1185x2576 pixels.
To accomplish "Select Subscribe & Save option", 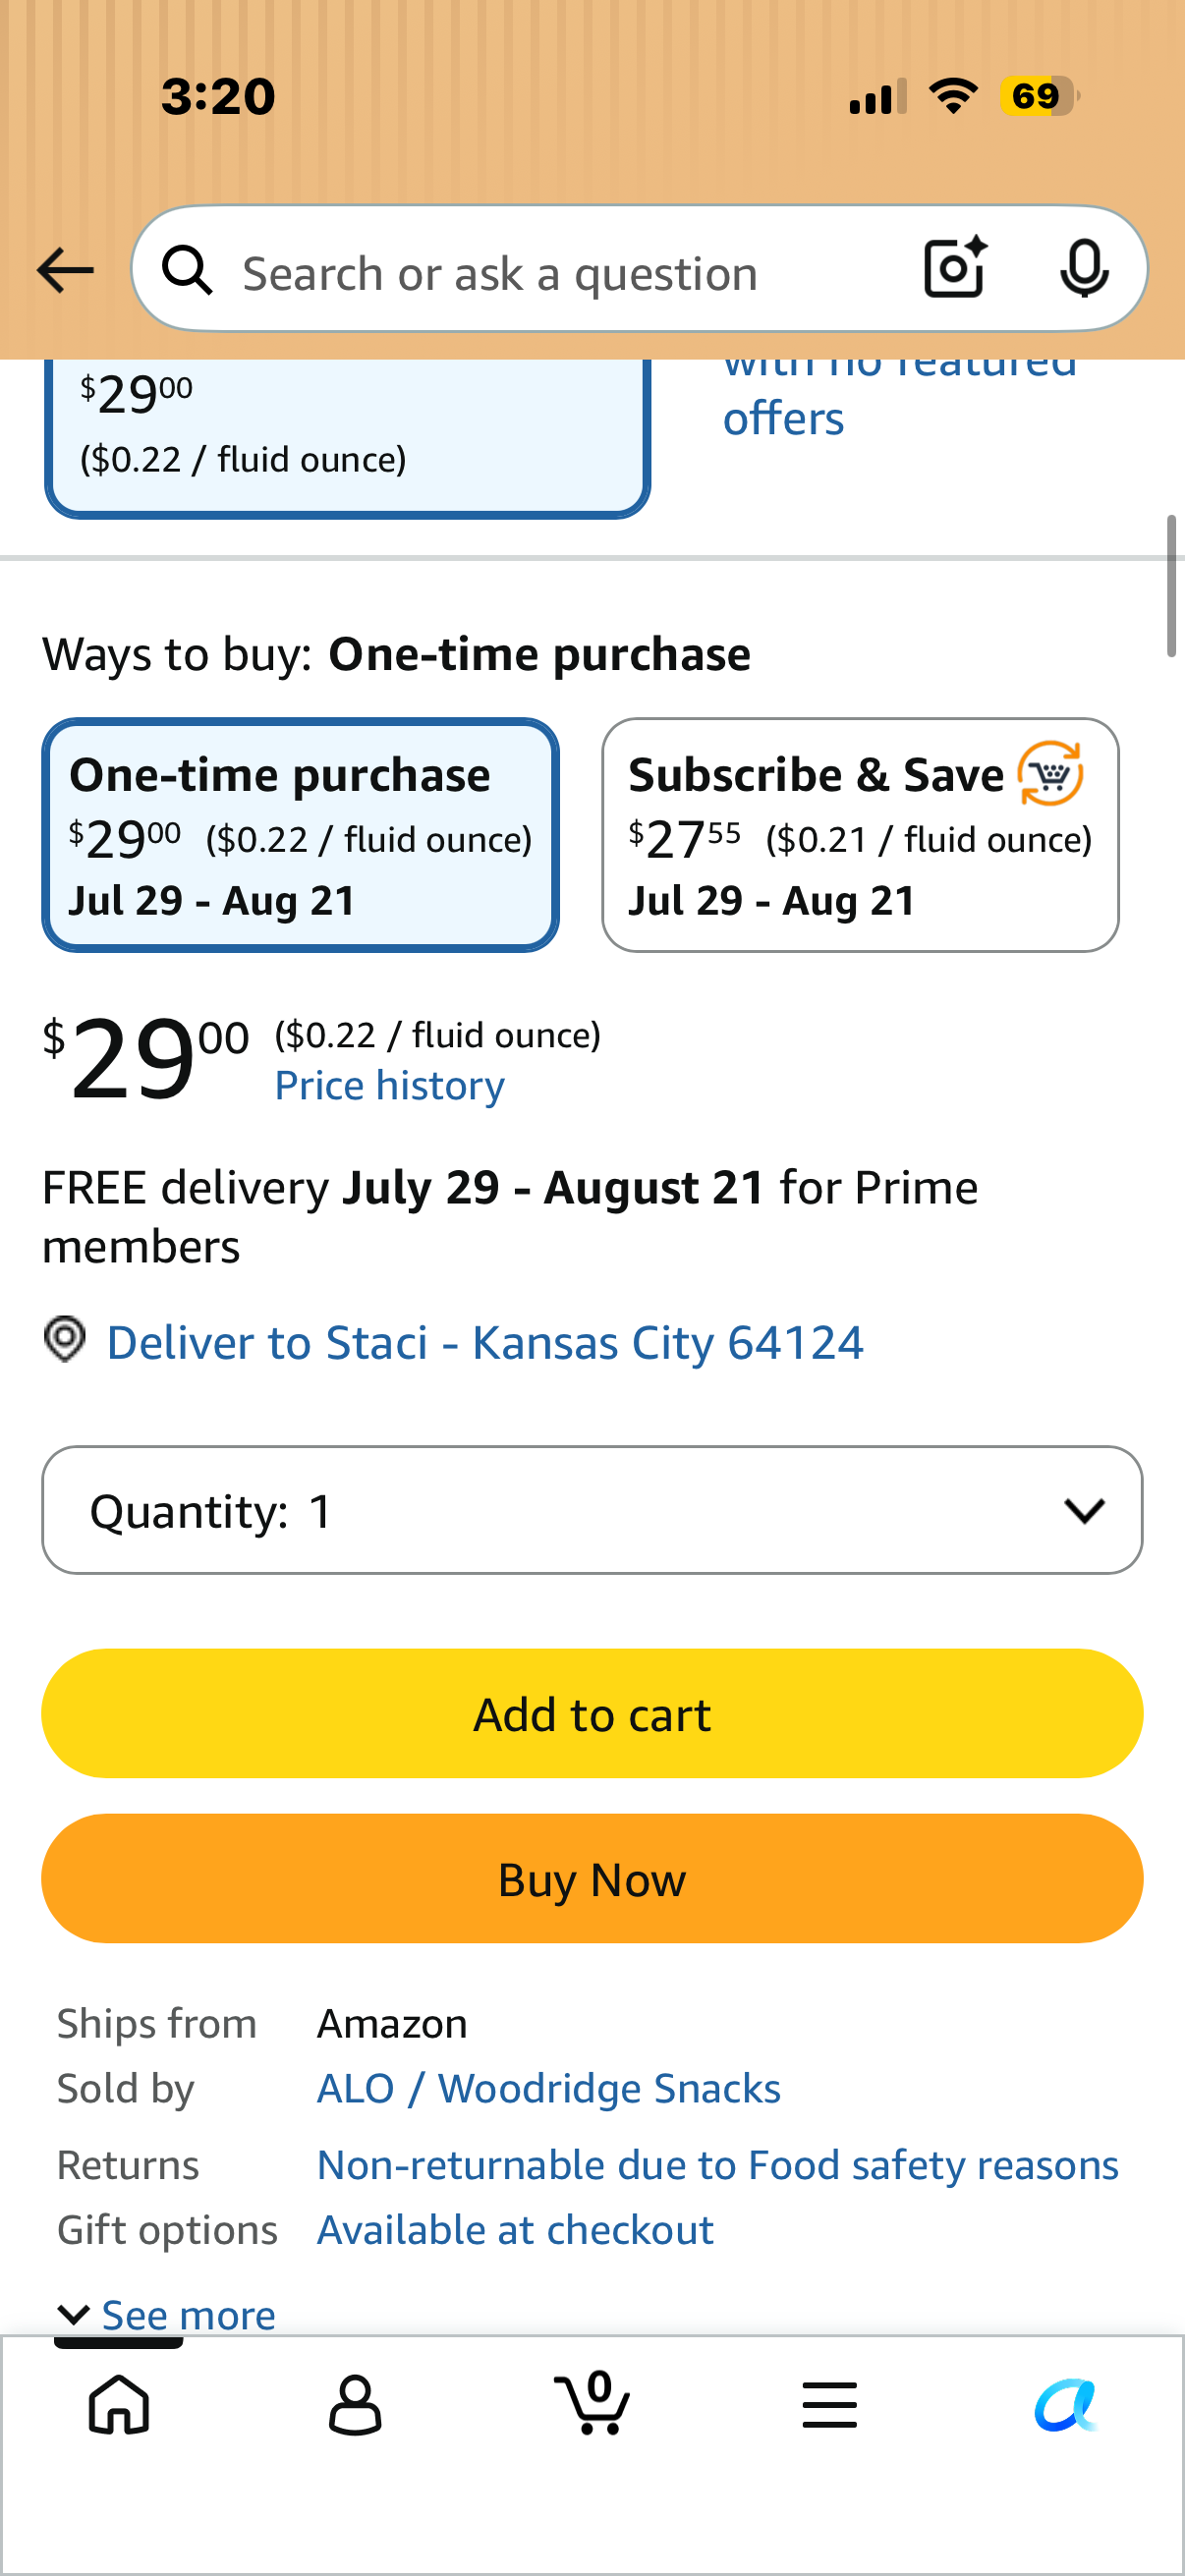I will point(860,835).
